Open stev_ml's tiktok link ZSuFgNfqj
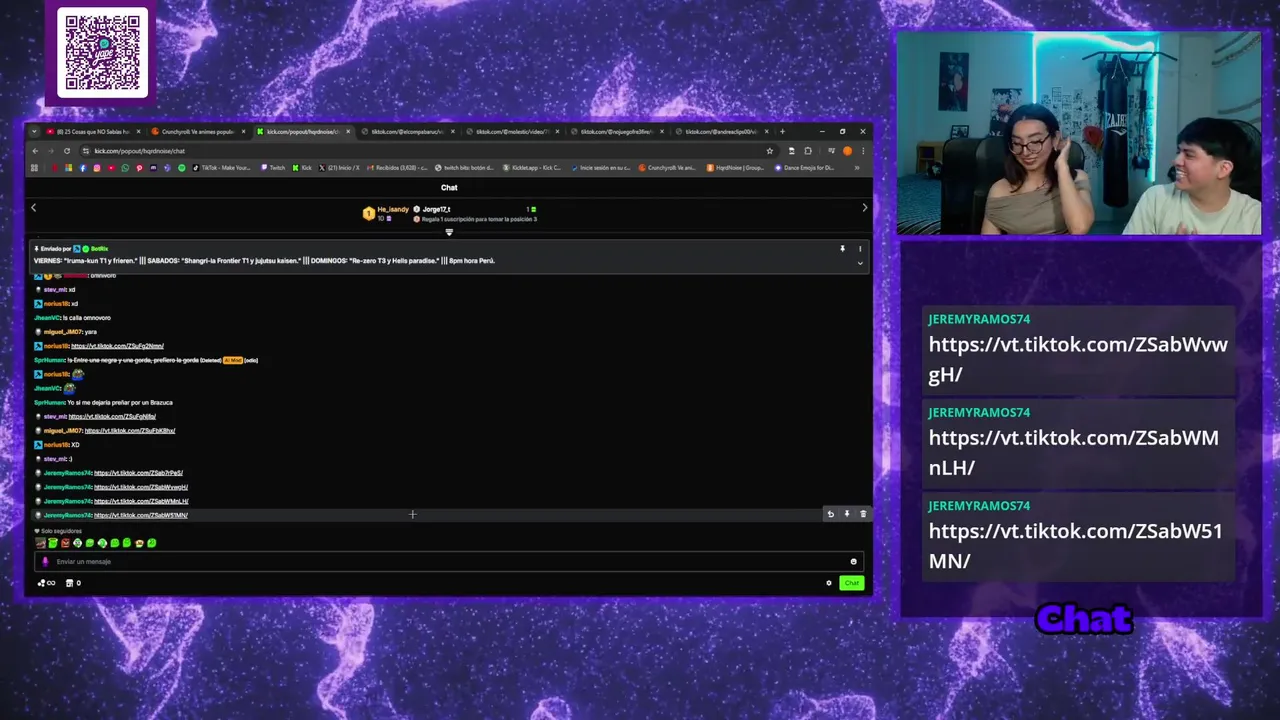 pyautogui.click(x=112, y=416)
